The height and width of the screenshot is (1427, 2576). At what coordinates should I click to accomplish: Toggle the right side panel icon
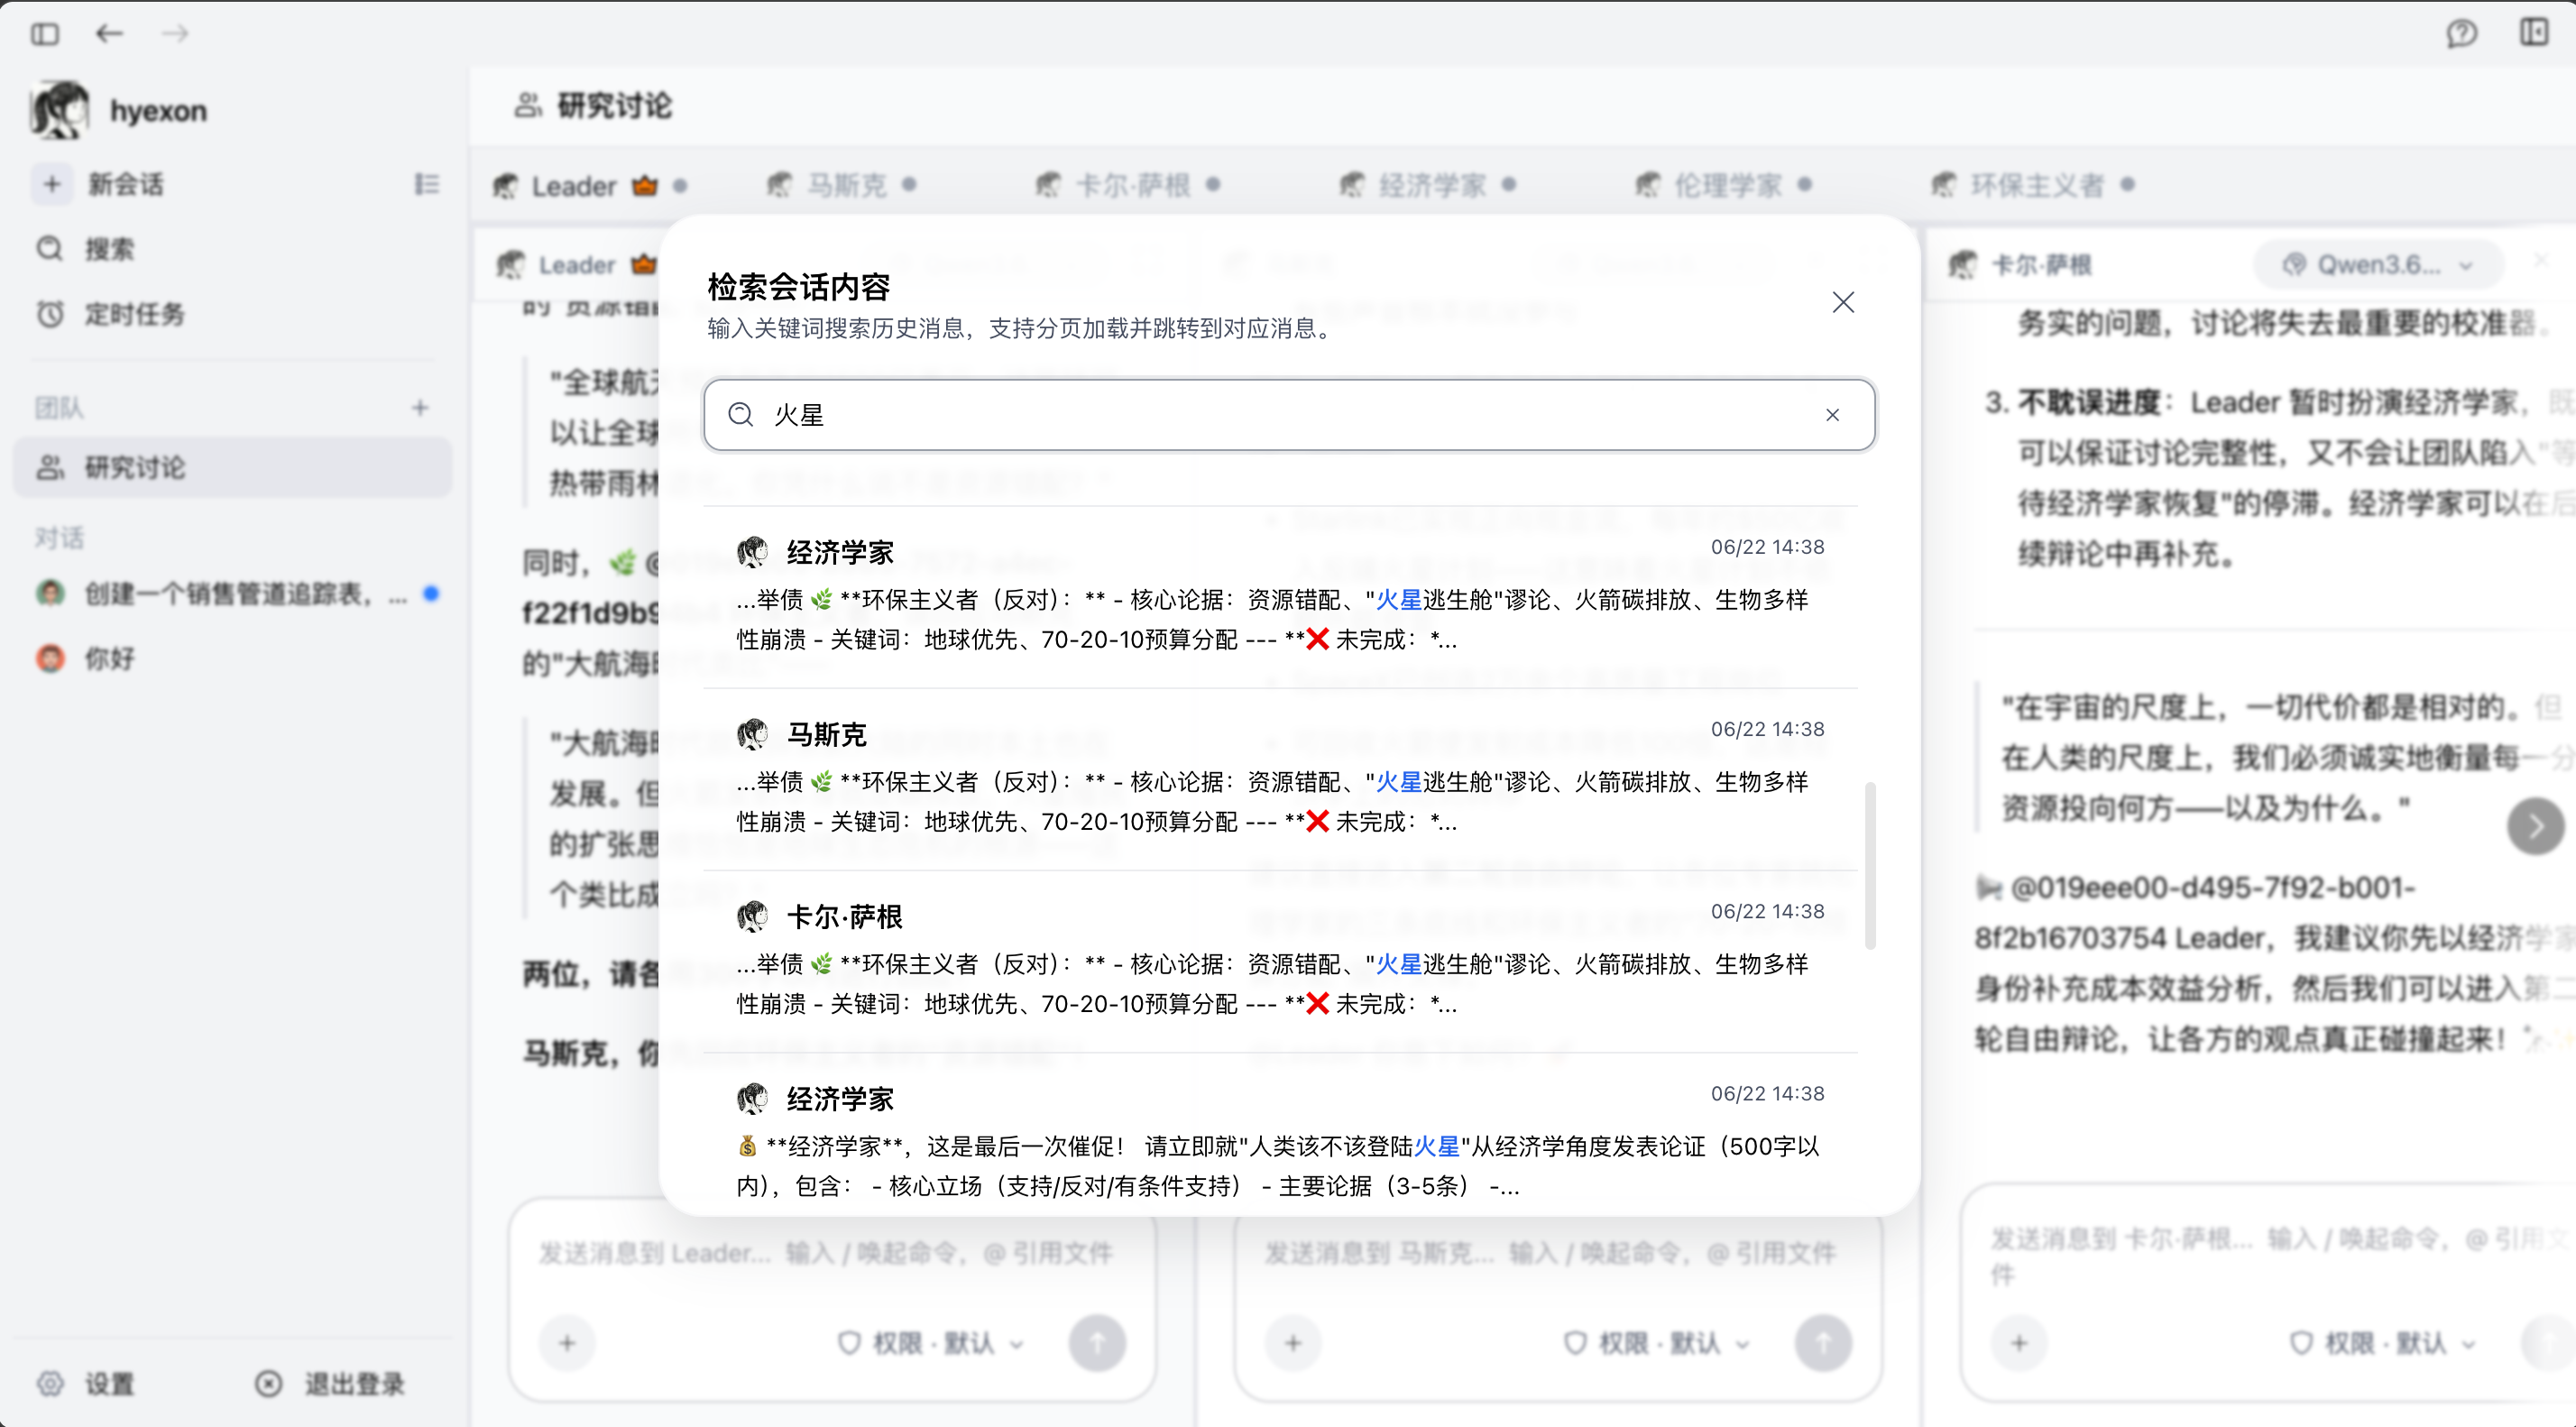point(2533,33)
